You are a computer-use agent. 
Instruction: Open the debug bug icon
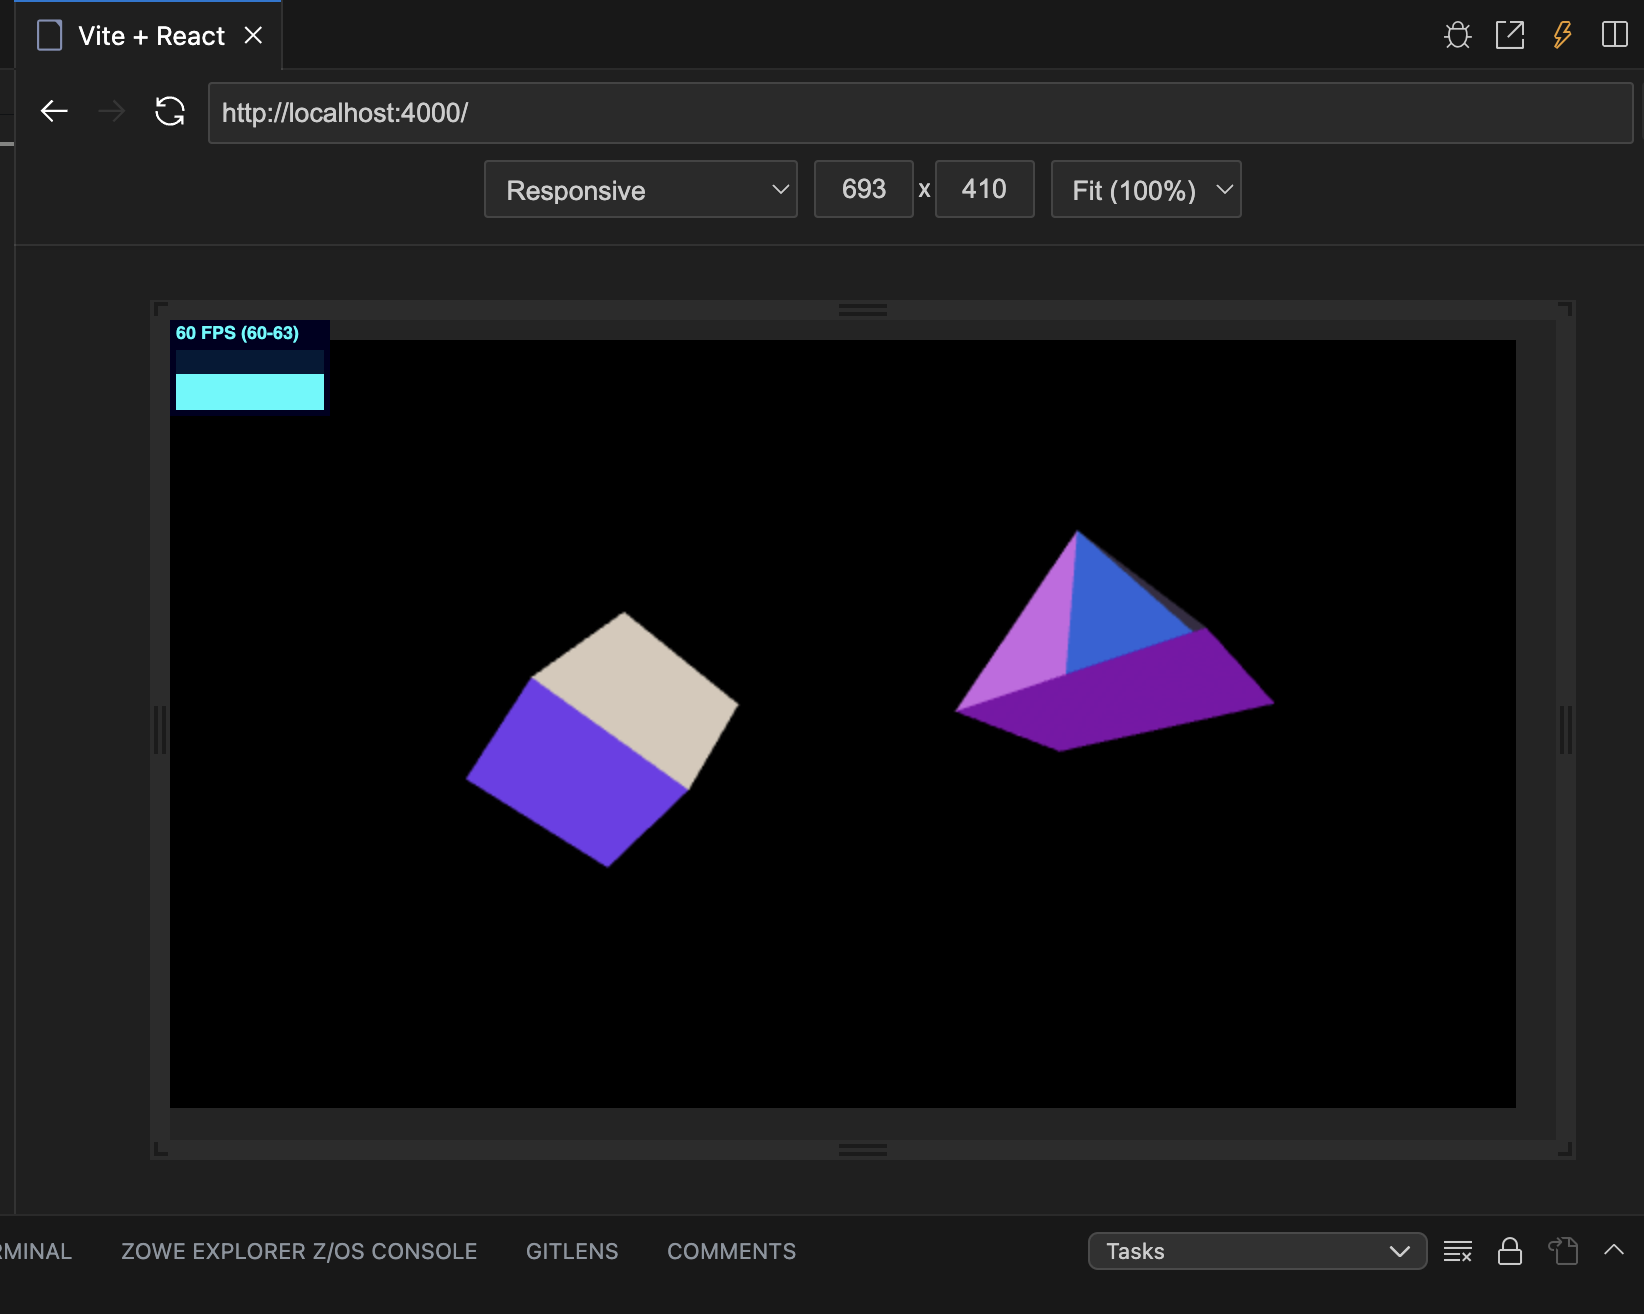(x=1458, y=36)
